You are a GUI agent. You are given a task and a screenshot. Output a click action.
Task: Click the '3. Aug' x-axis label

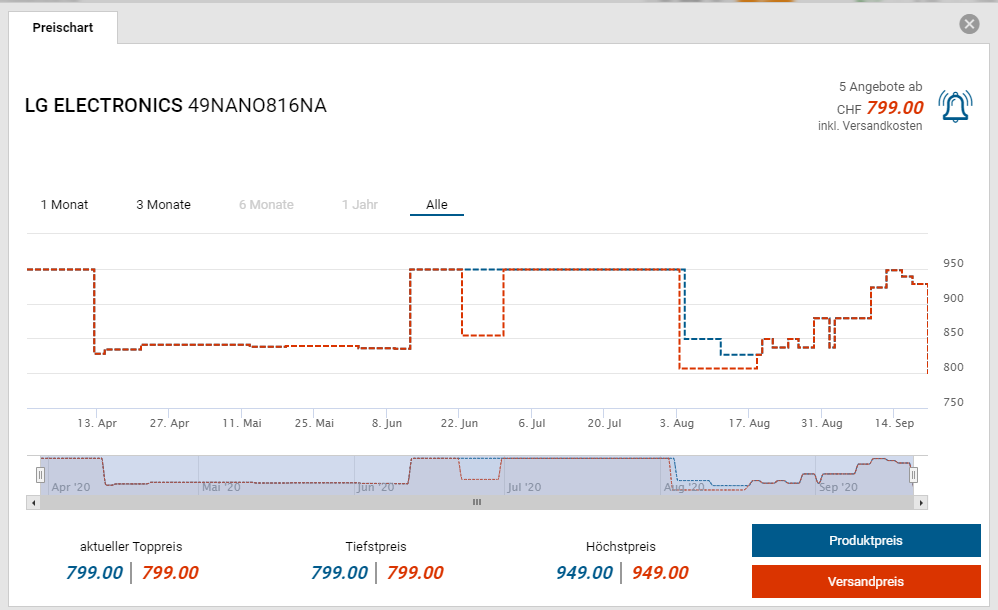677,423
